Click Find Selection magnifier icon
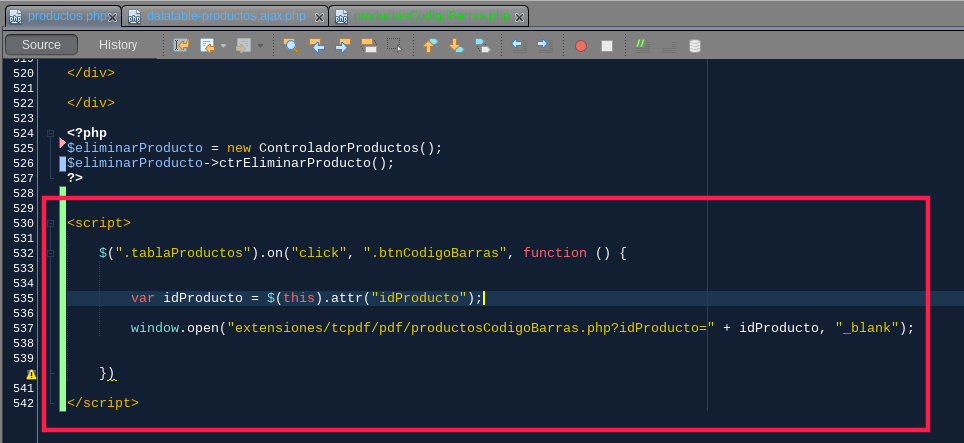Screen dimensions: 964x443 pos(291,45)
